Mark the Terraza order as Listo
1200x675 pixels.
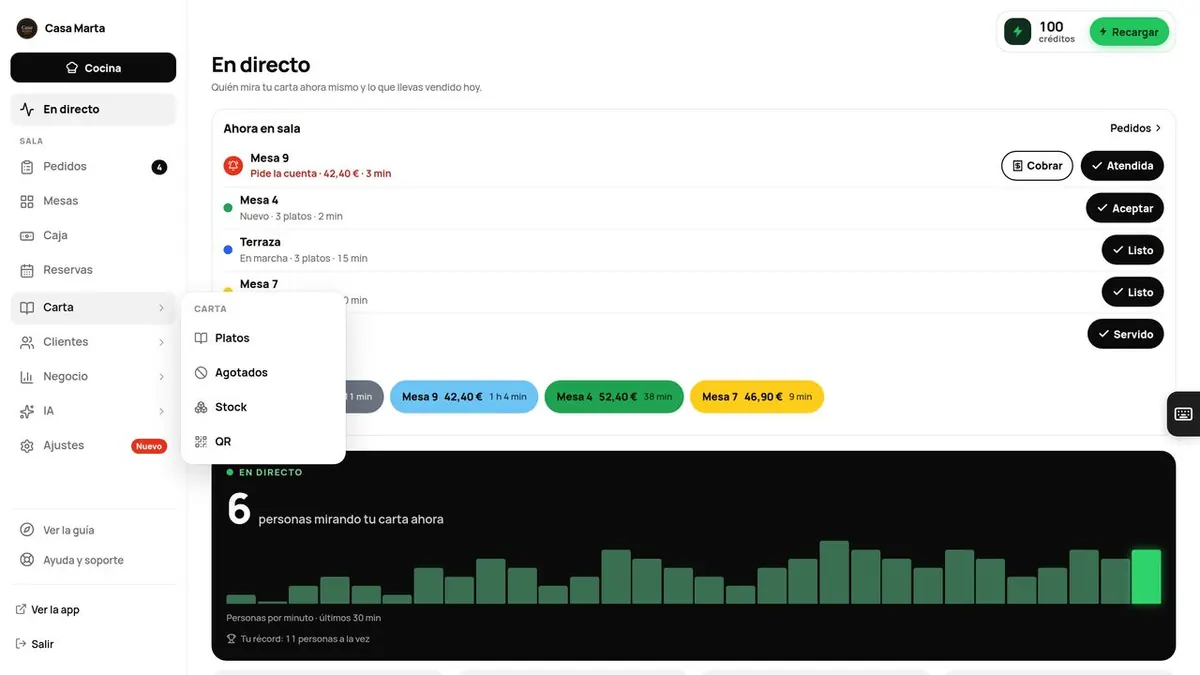tap(1133, 250)
